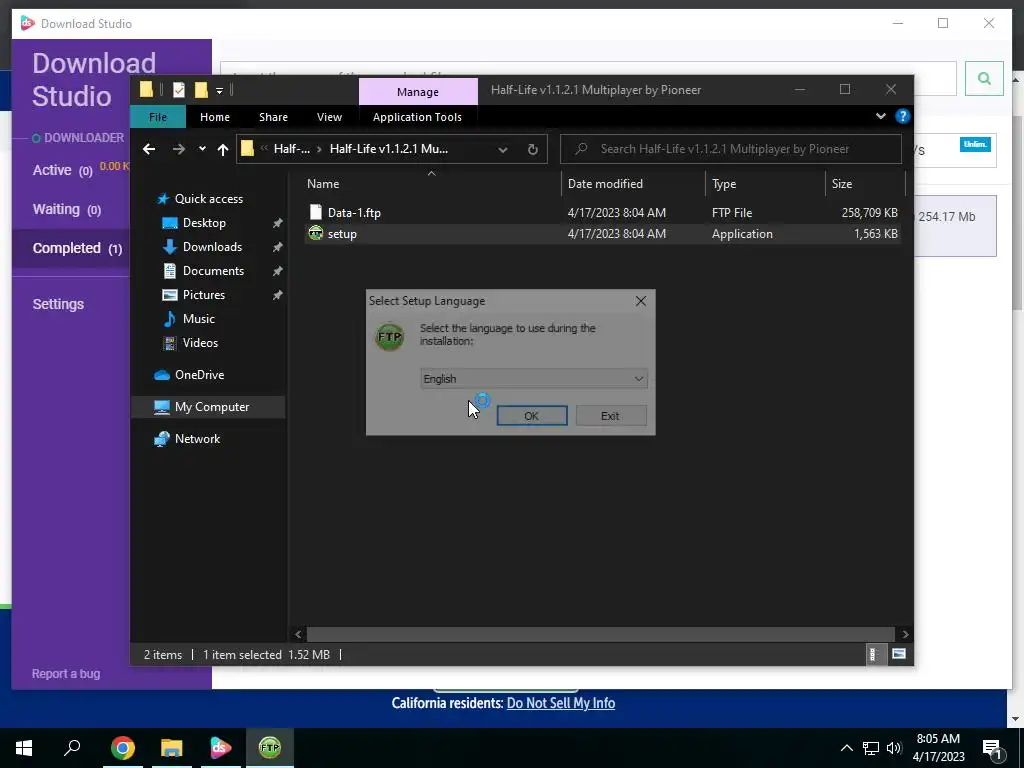
Task: Click the volume speaker icon in system tray
Action: click(x=894, y=748)
